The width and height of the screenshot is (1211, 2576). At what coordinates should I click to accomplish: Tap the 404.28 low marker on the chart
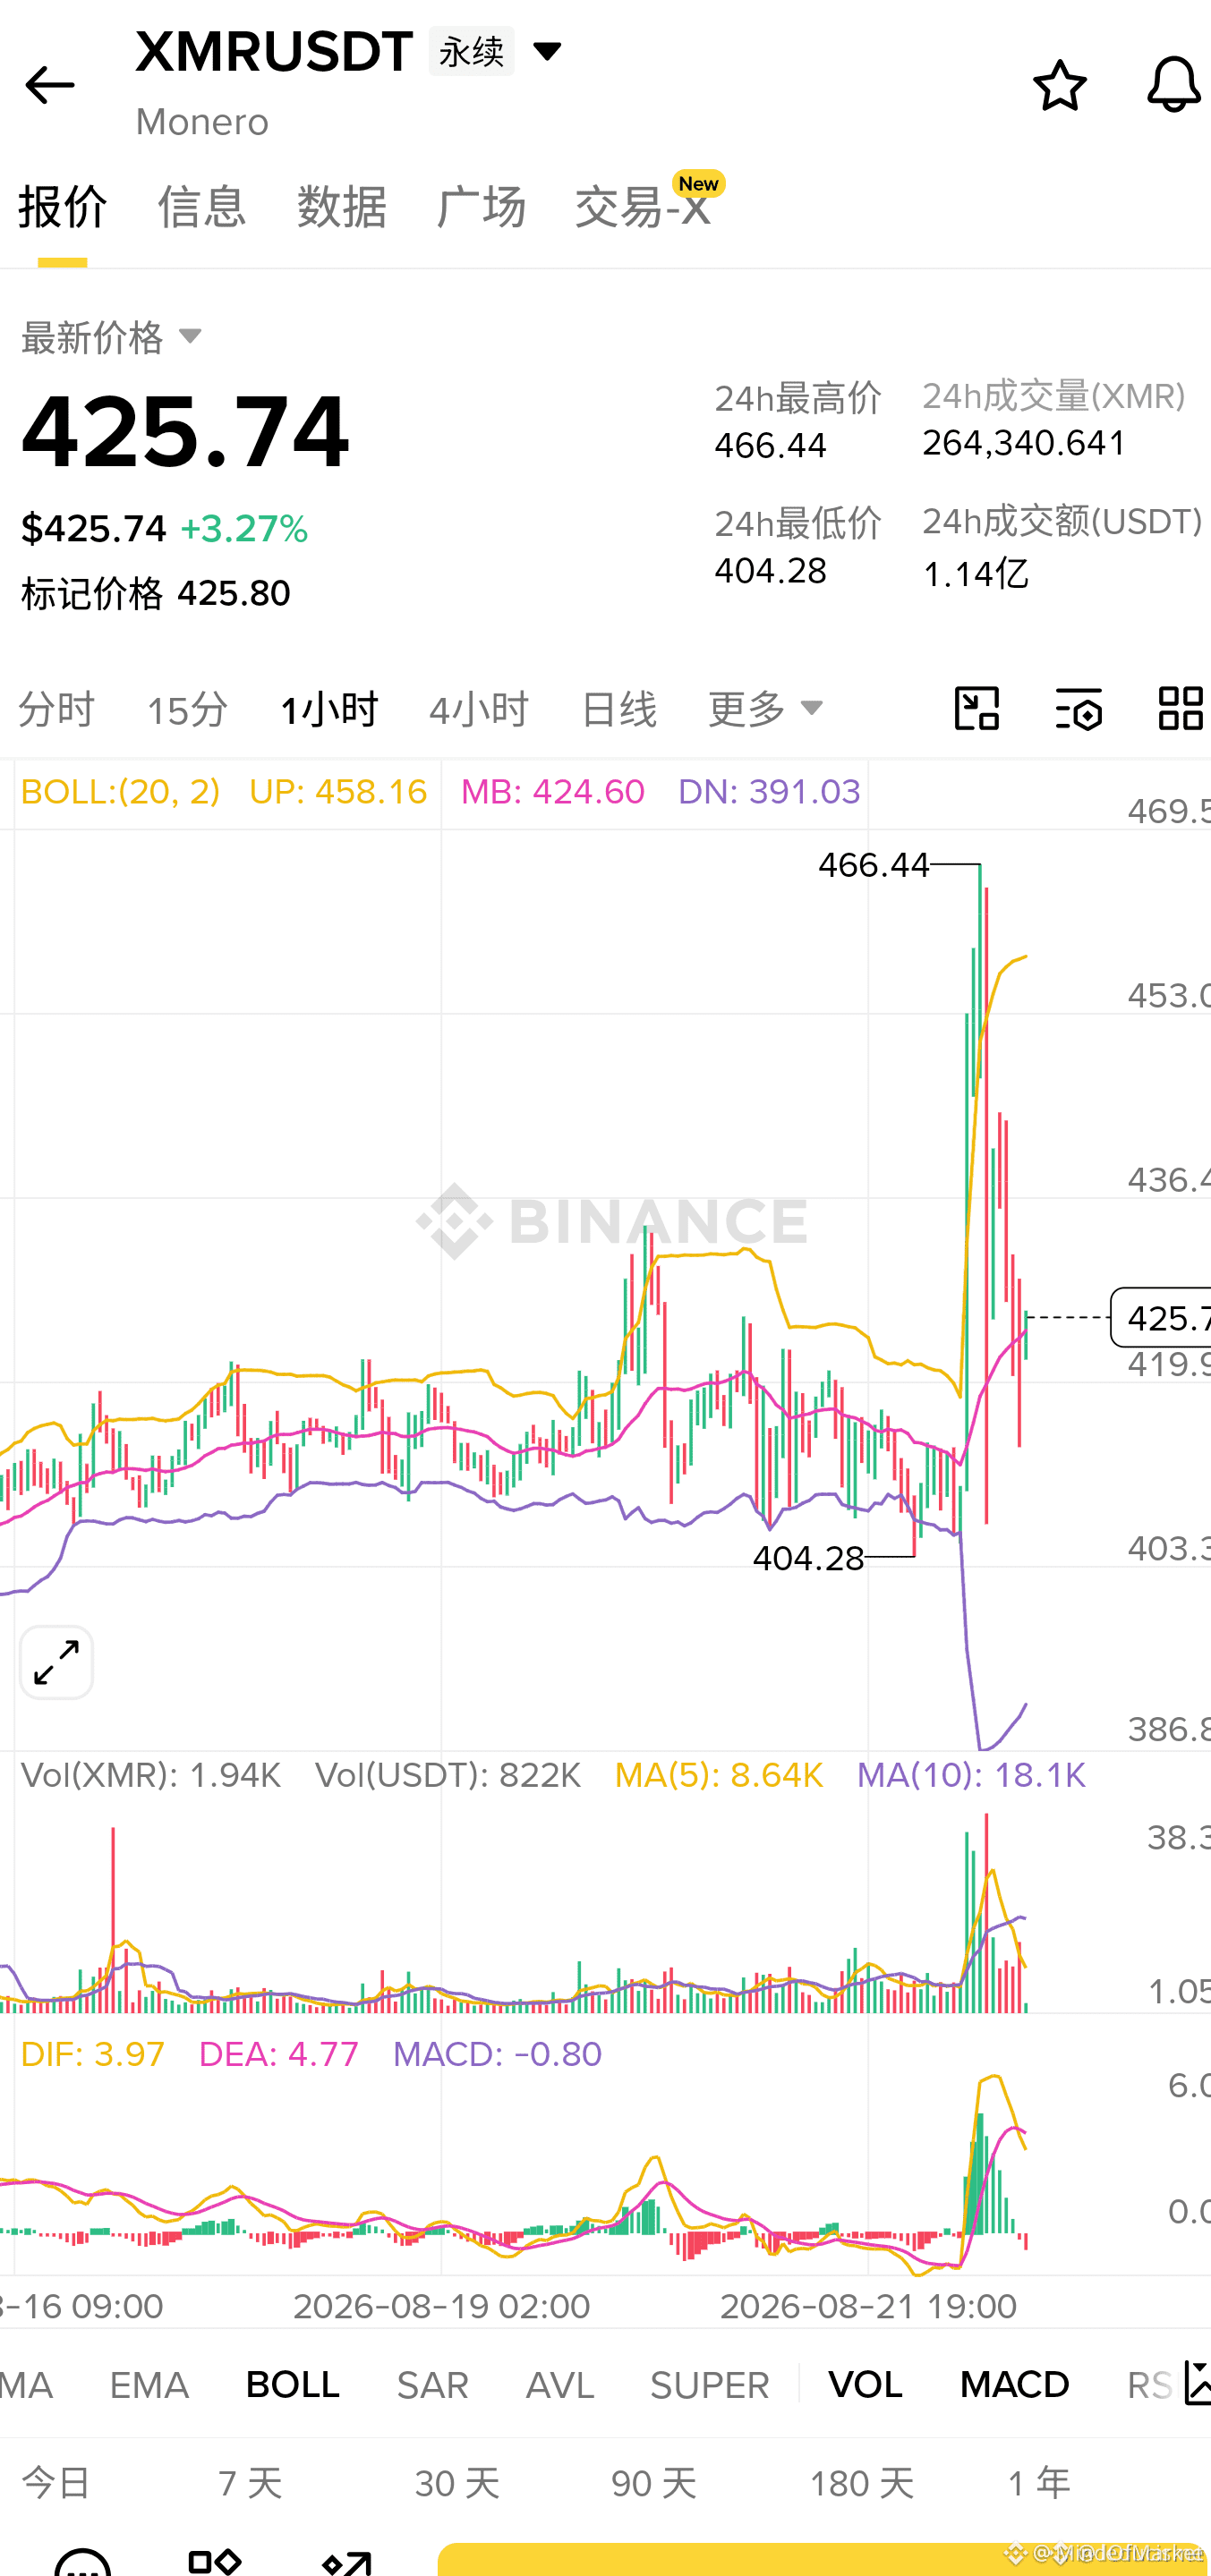pyautogui.click(x=808, y=1558)
